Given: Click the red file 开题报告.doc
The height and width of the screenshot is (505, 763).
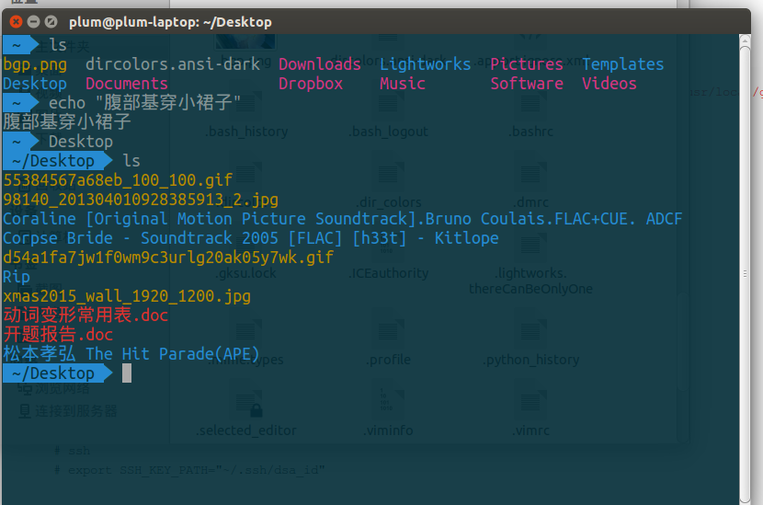Looking at the screenshot, I should click(58, 335).
